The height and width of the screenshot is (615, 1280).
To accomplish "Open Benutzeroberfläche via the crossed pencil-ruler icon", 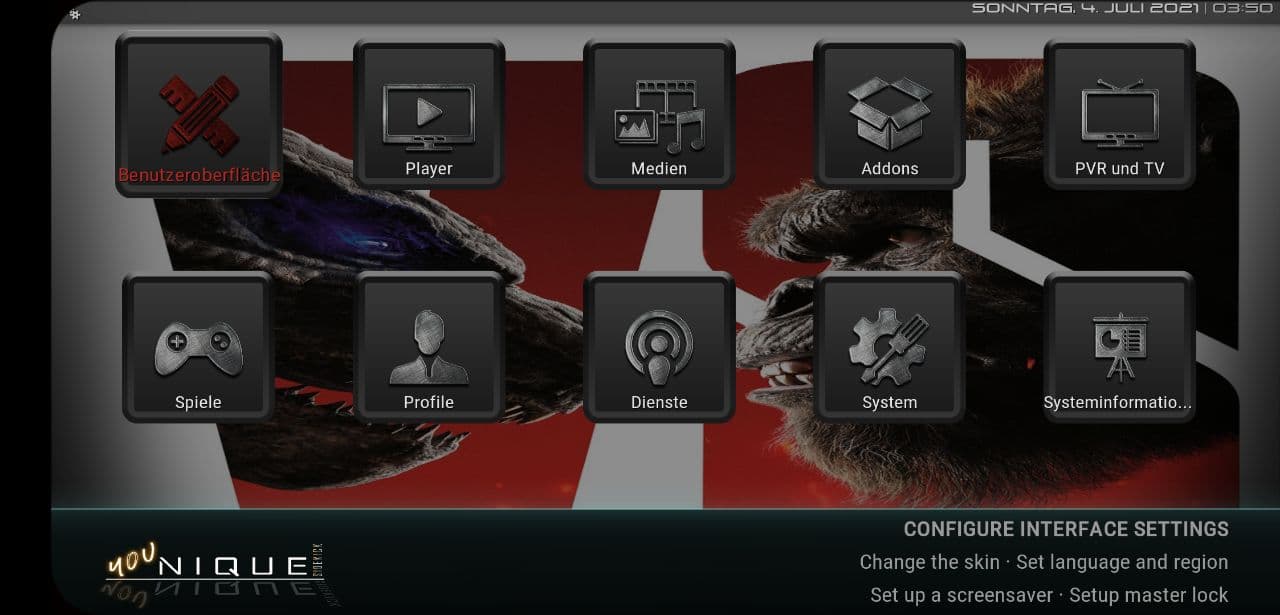I will coord(198,112).
